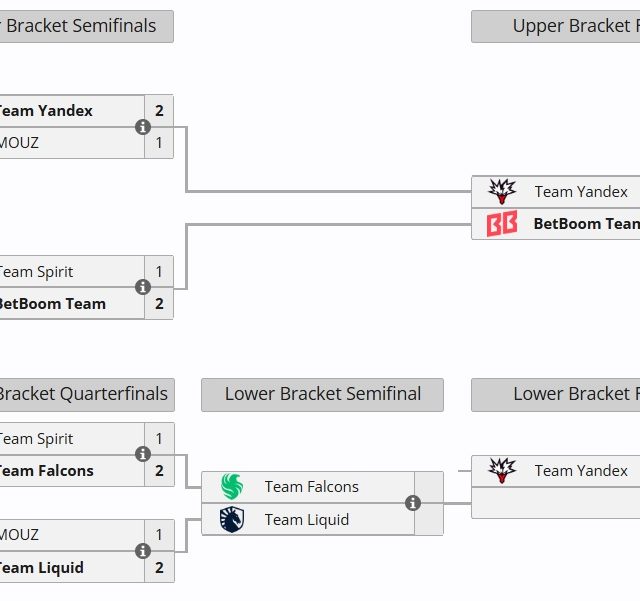The height and width of the screenshot is (601, 640).
Task: Open info icon for Yandex vs MOUZ match
Action: click(143, 127)
